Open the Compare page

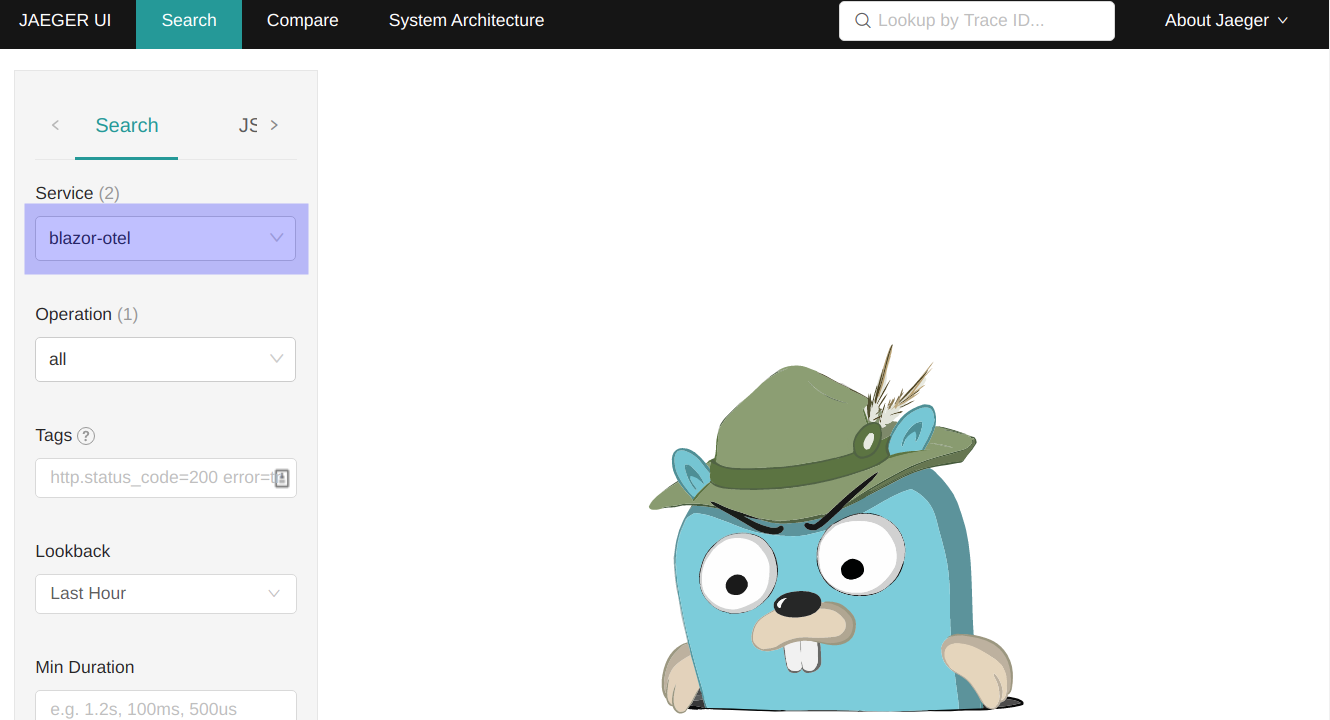(x=303, y=21)
